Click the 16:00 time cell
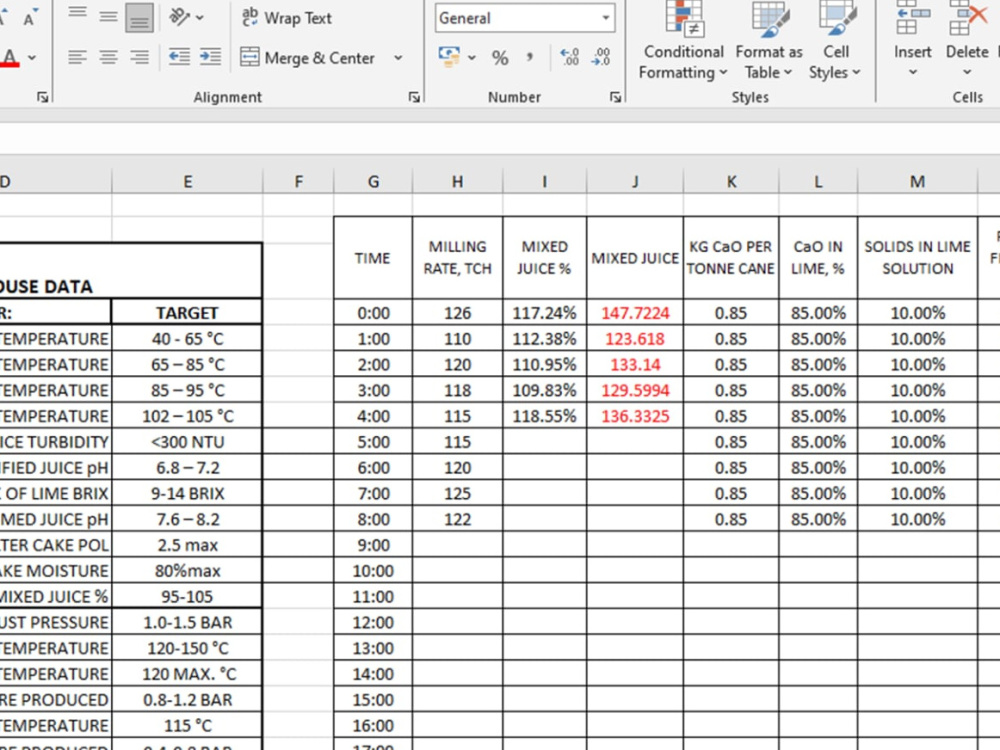1000x750 pixels. [x=373, y=726]
